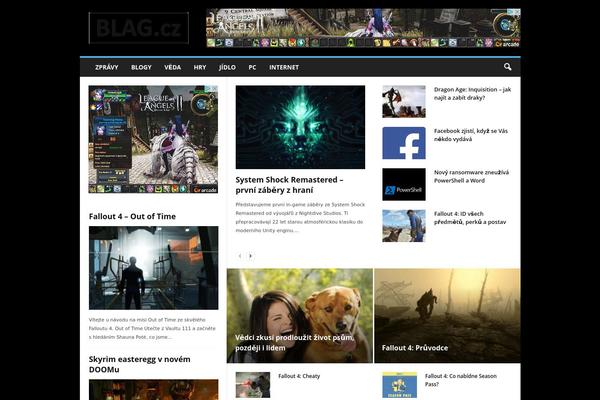Click the Facebook logo thumbnail
This screenshot has height=400, width=600.
(x=404, y=143)
